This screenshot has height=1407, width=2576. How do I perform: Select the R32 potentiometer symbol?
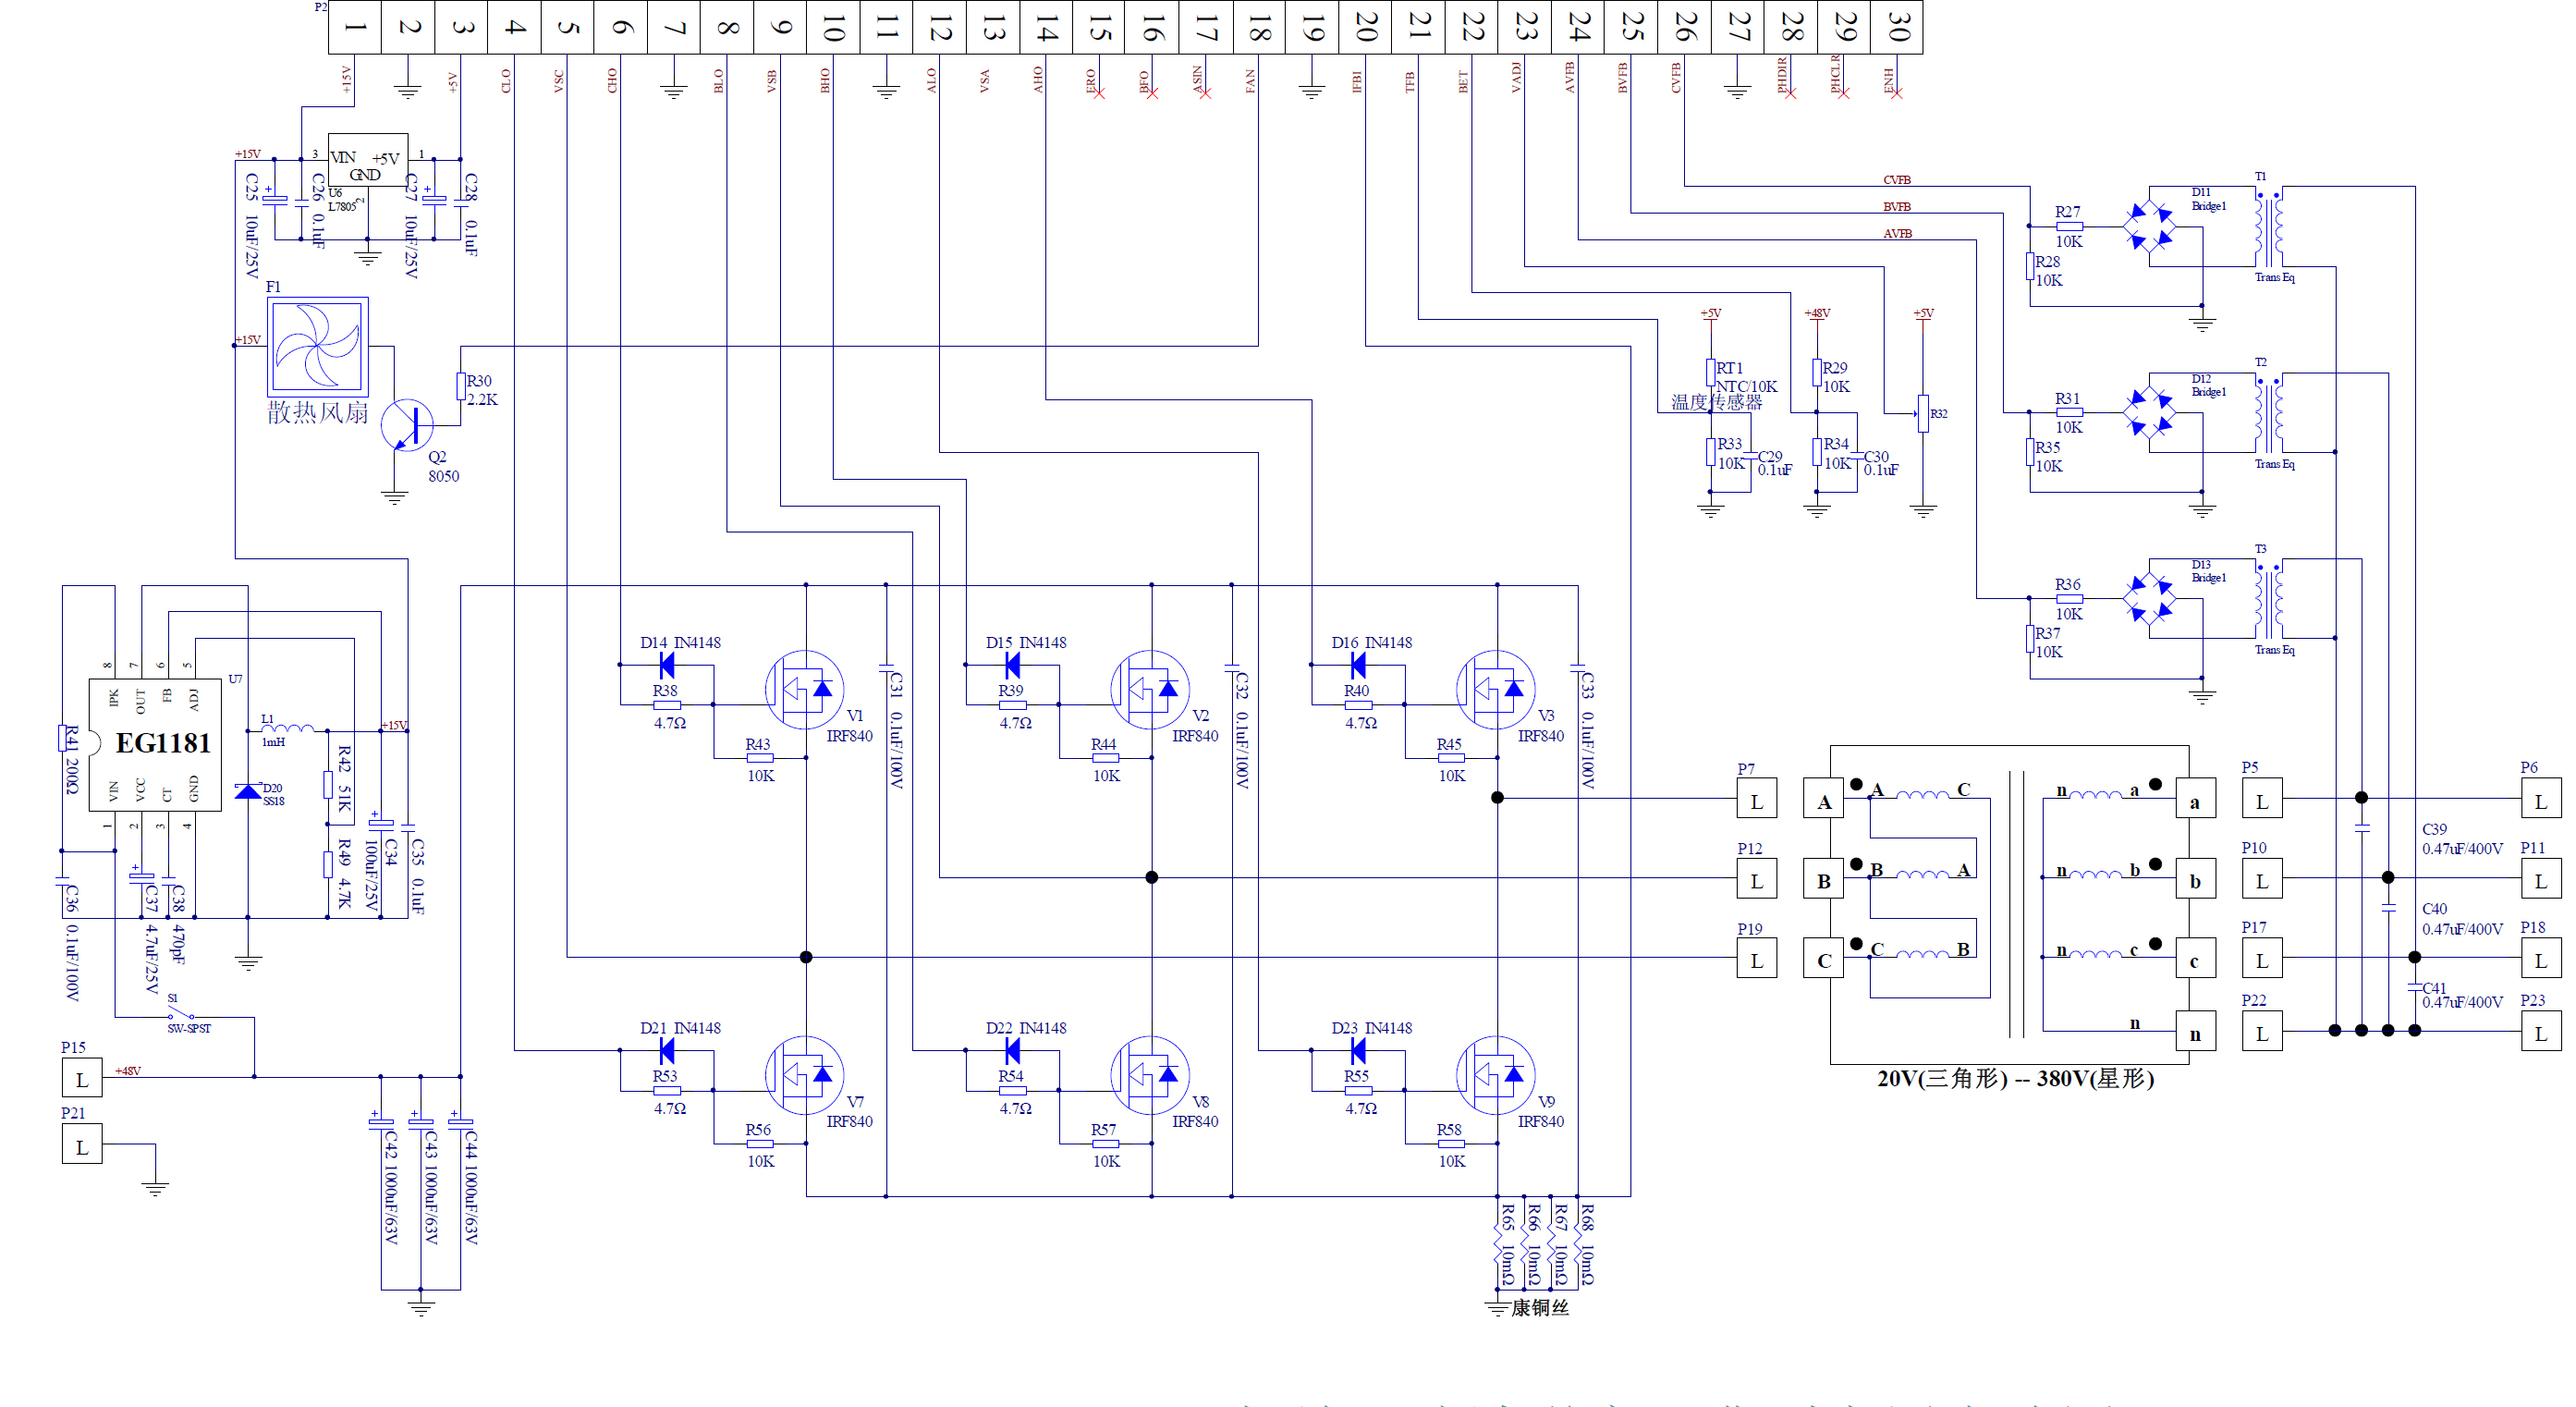(1922, 413)
